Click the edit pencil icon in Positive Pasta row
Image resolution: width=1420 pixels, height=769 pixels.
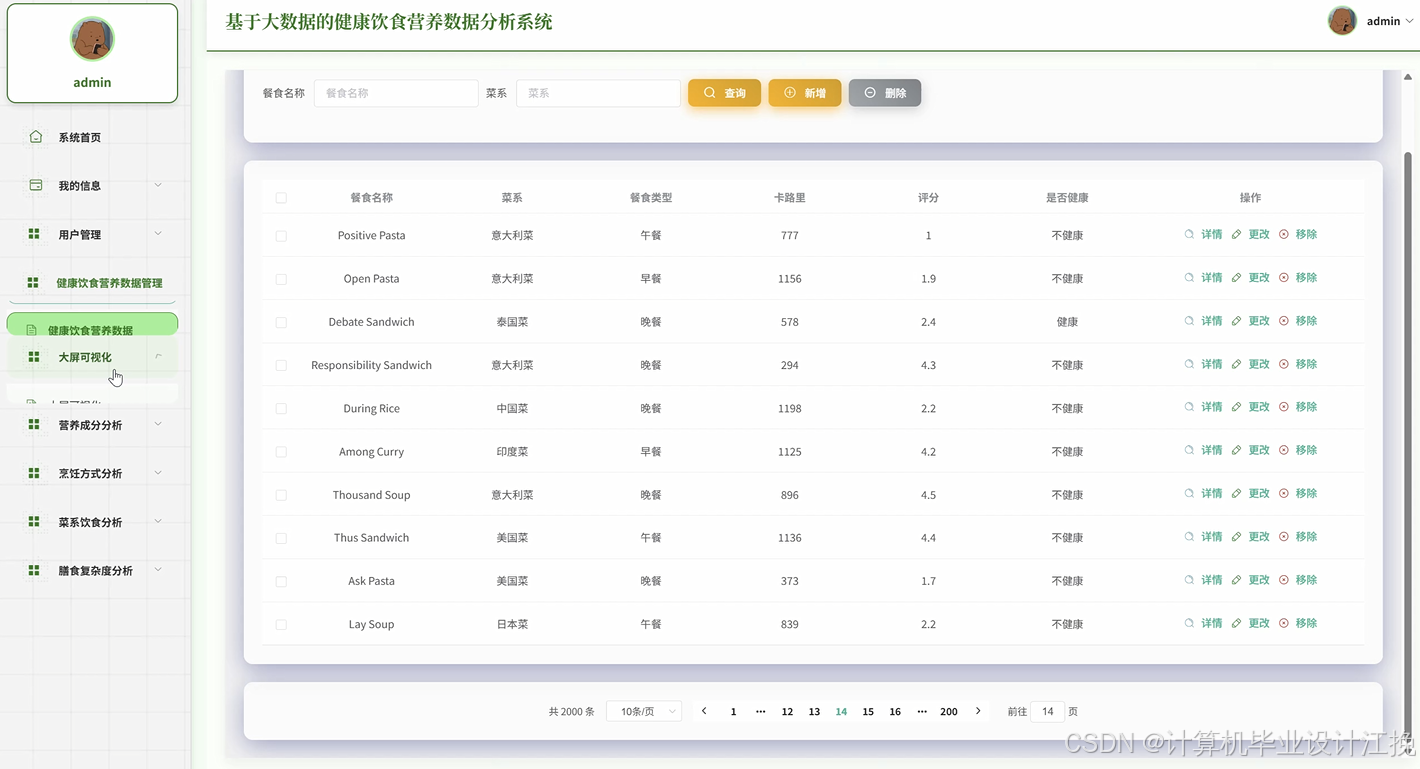point(1237,234)
